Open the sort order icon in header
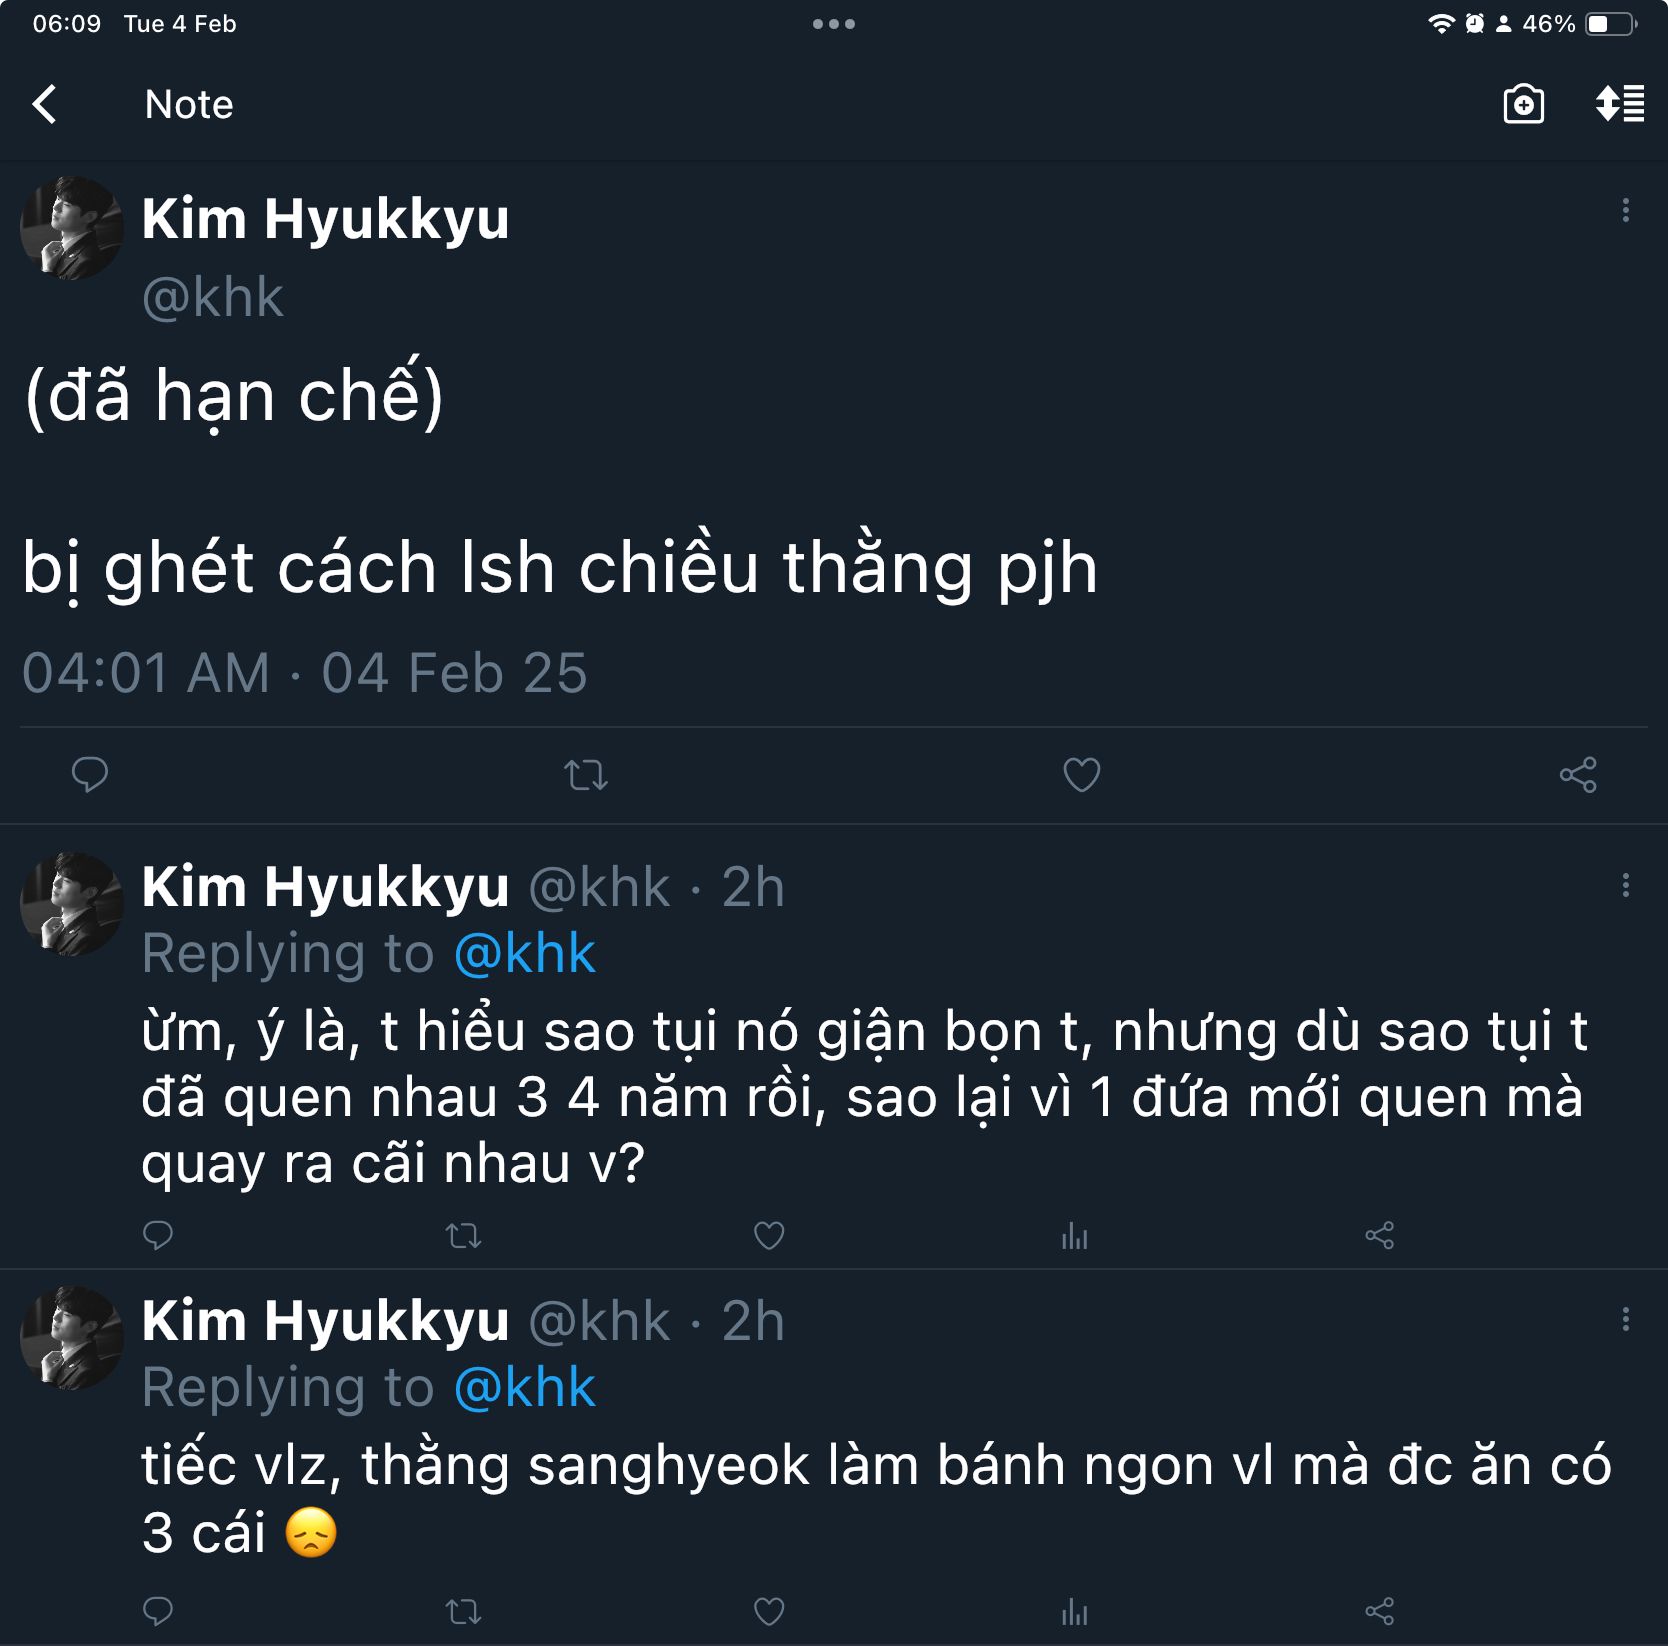The image size is (1668, 1646). click(1620, 104)
